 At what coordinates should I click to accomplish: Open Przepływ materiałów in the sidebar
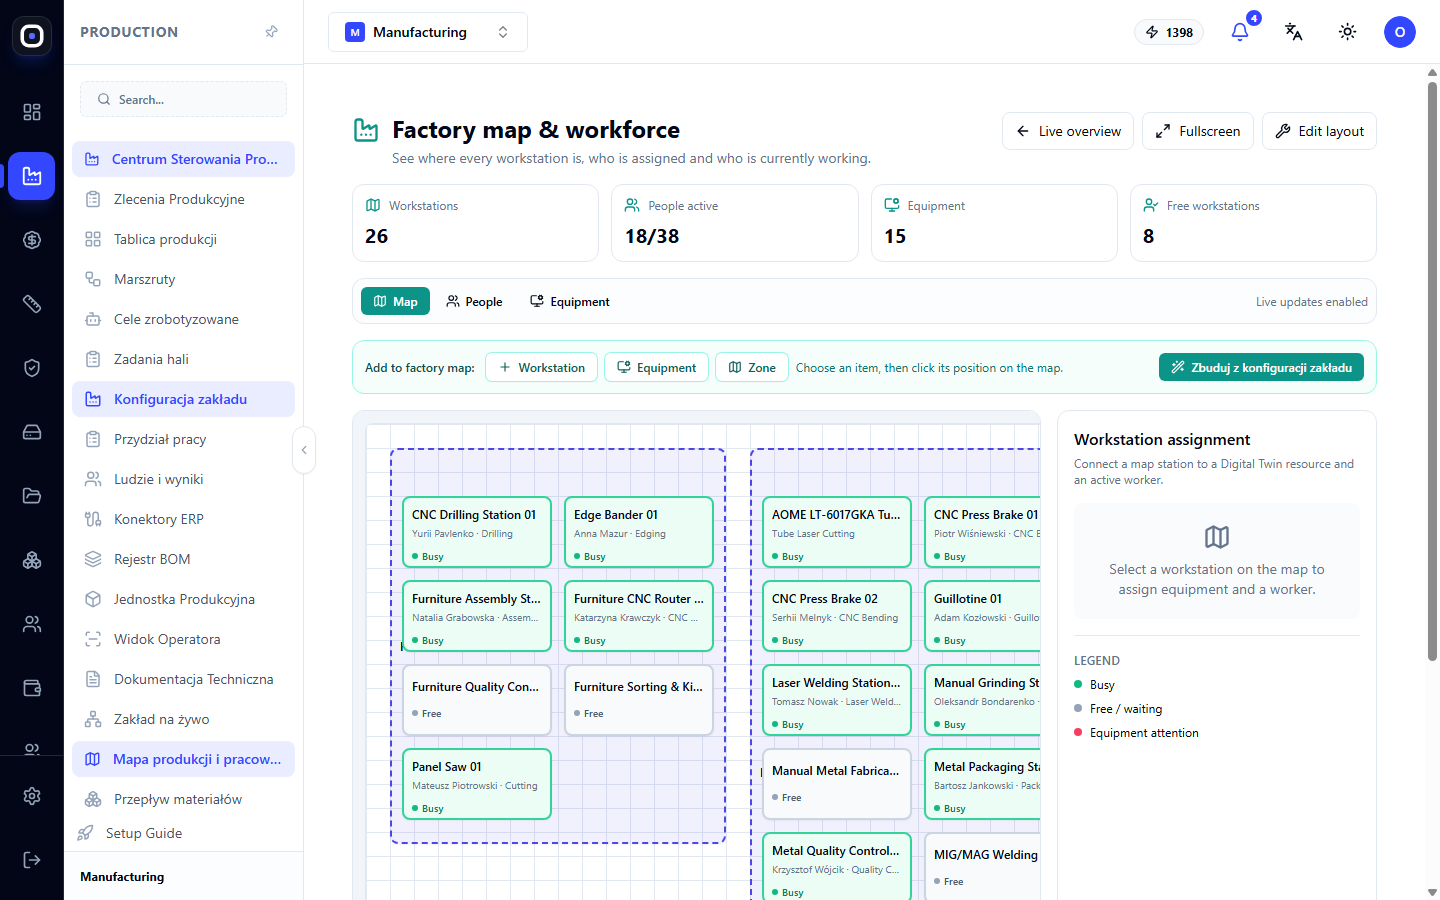point(183,799)
